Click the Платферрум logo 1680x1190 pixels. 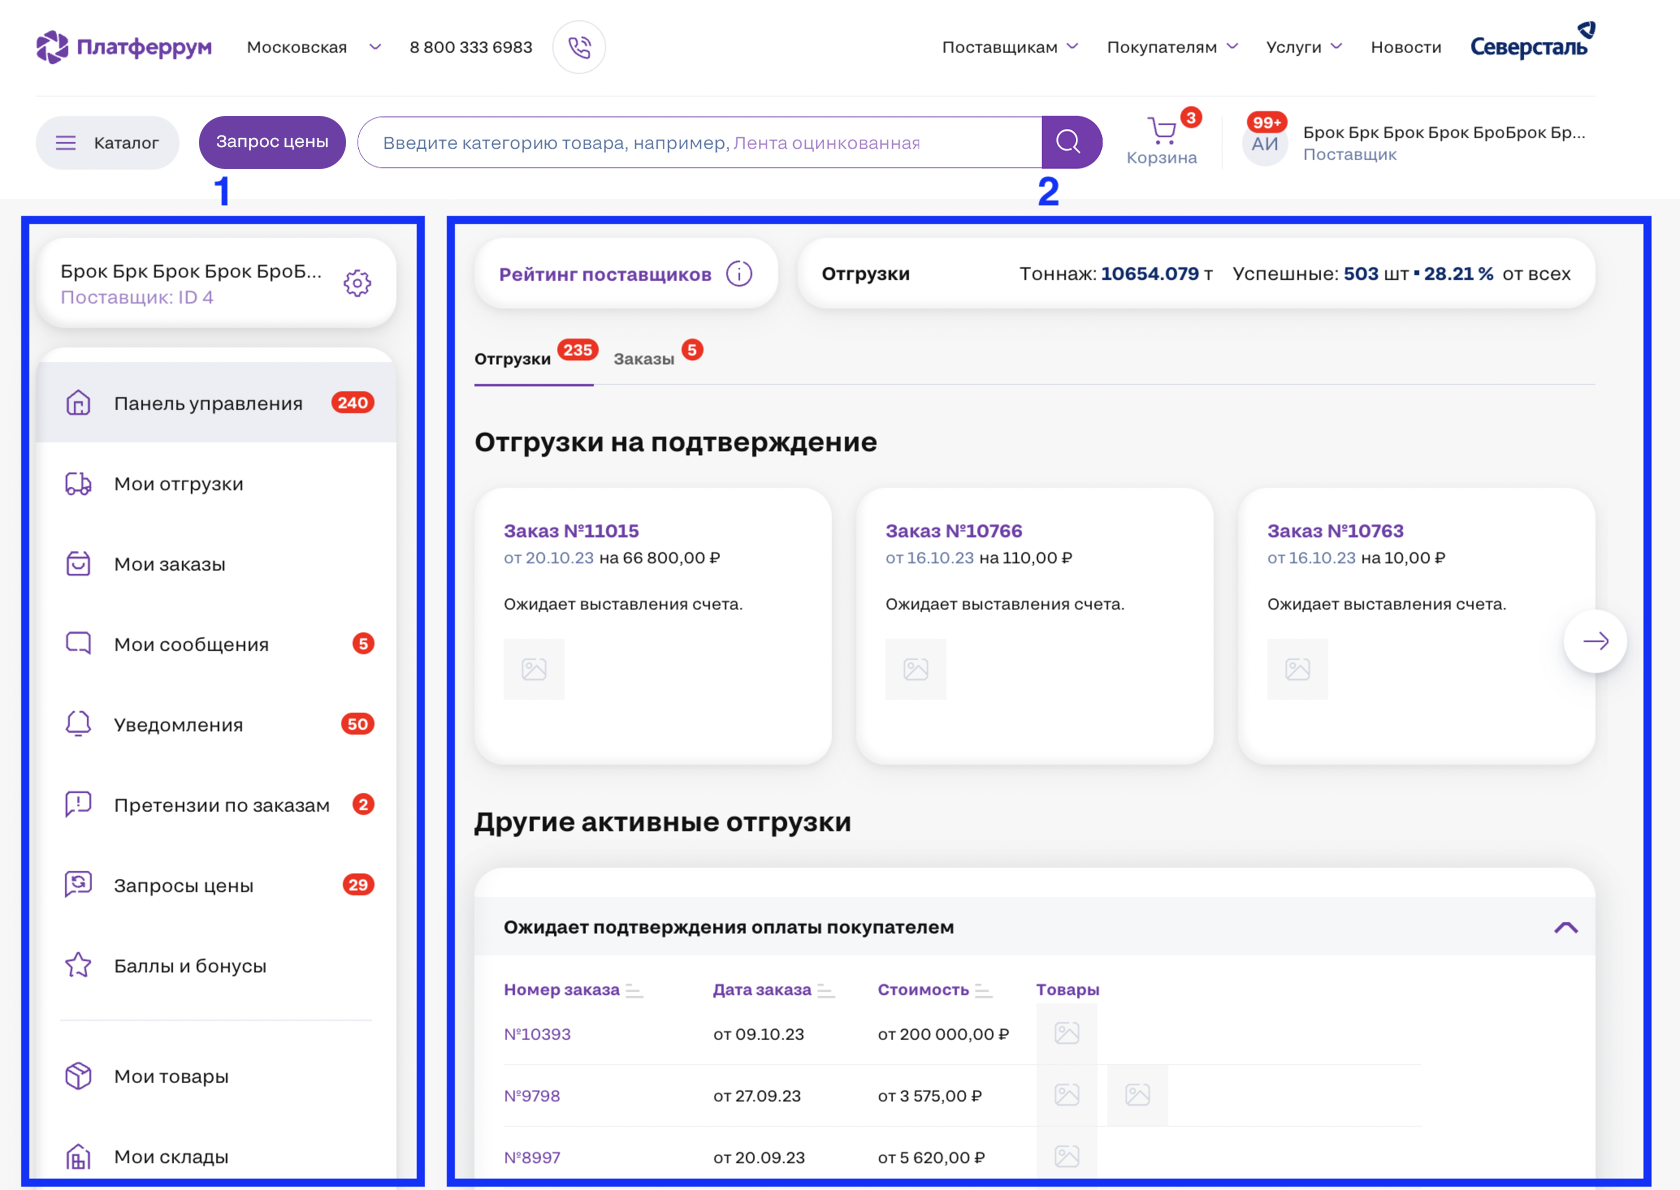pos(124,47)
